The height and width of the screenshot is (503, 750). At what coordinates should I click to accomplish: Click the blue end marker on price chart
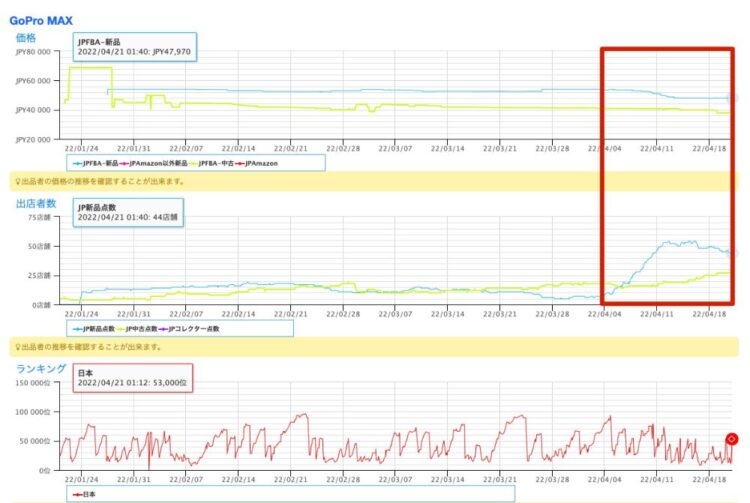pos(732,98)
